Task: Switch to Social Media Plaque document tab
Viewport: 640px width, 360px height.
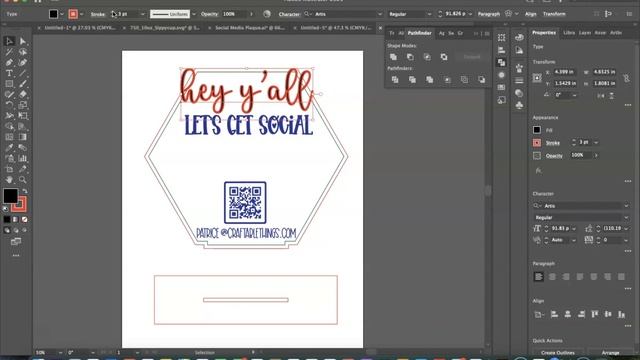Action: (x=249, y=28)
